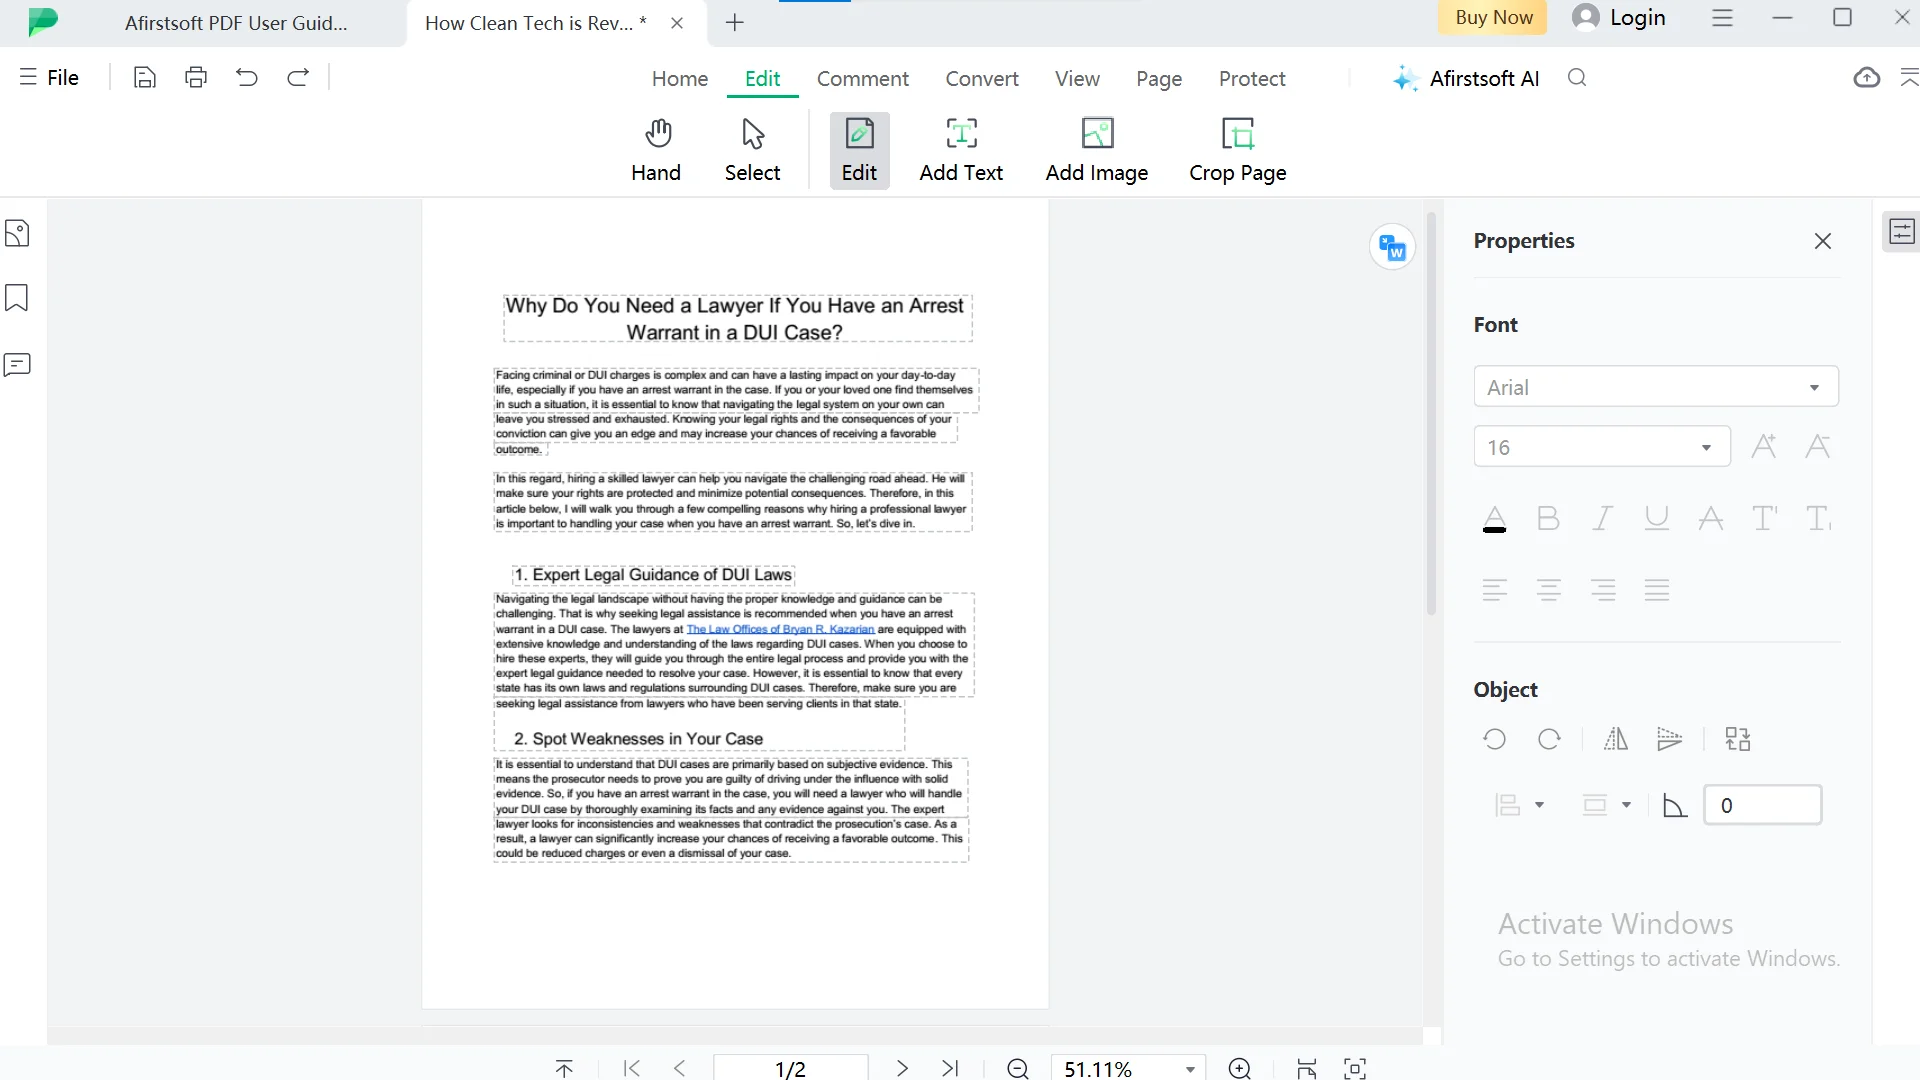The width and height of the screenshot is (1920, 1080).
Task: Zoom out with the minus magnifier
Action: [1018, 1069]
